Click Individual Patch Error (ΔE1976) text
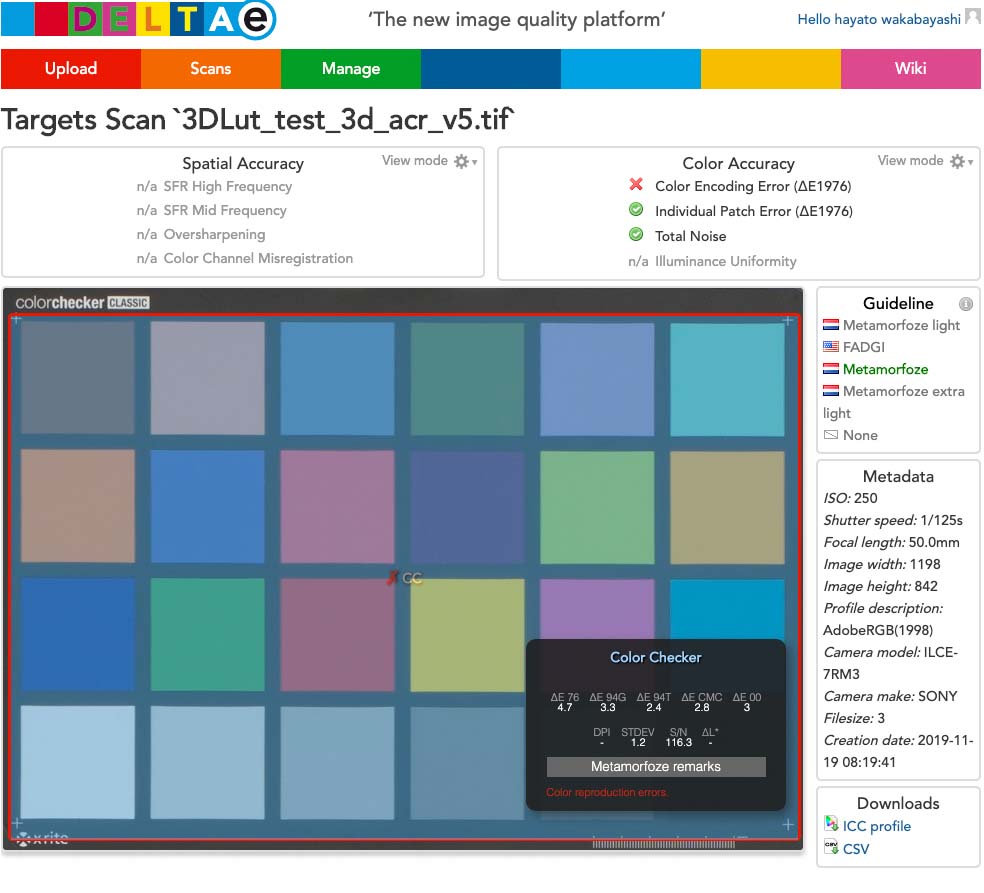984x893 pixels. click(x=754, y=211)
